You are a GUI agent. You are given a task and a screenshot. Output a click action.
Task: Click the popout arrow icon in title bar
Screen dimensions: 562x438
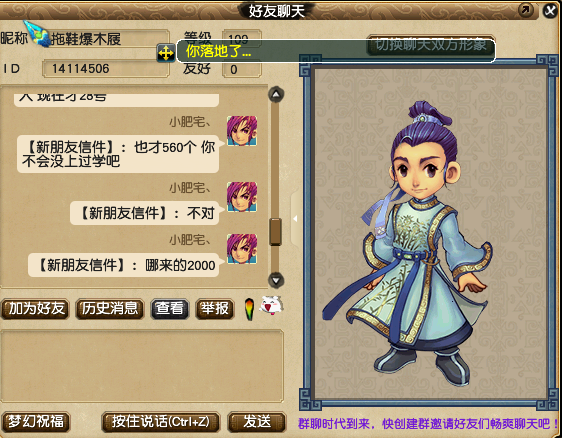click(x=526, y=10)
